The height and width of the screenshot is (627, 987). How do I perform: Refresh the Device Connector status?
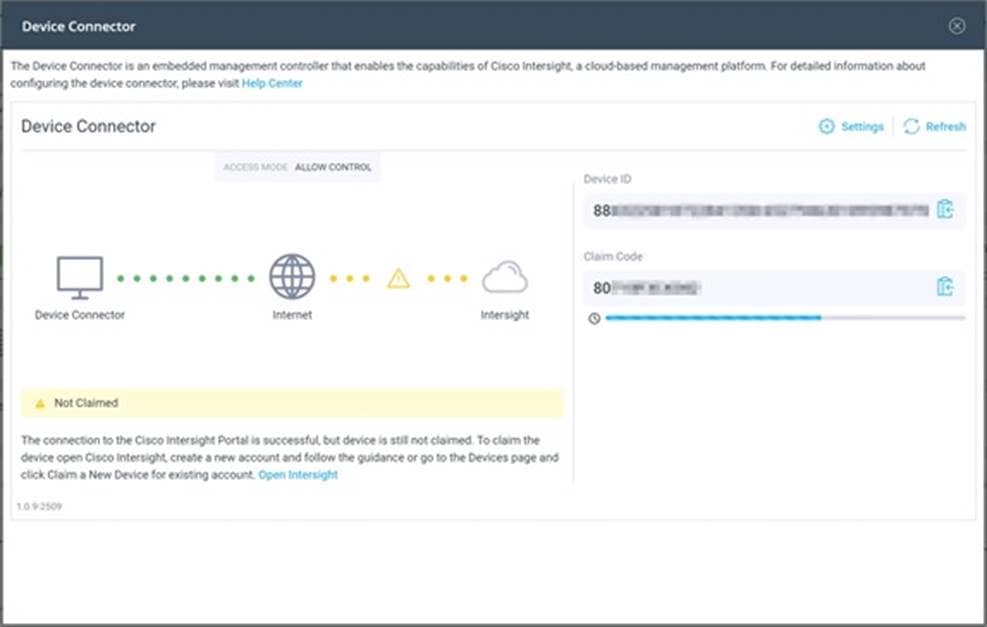point(934,127)
